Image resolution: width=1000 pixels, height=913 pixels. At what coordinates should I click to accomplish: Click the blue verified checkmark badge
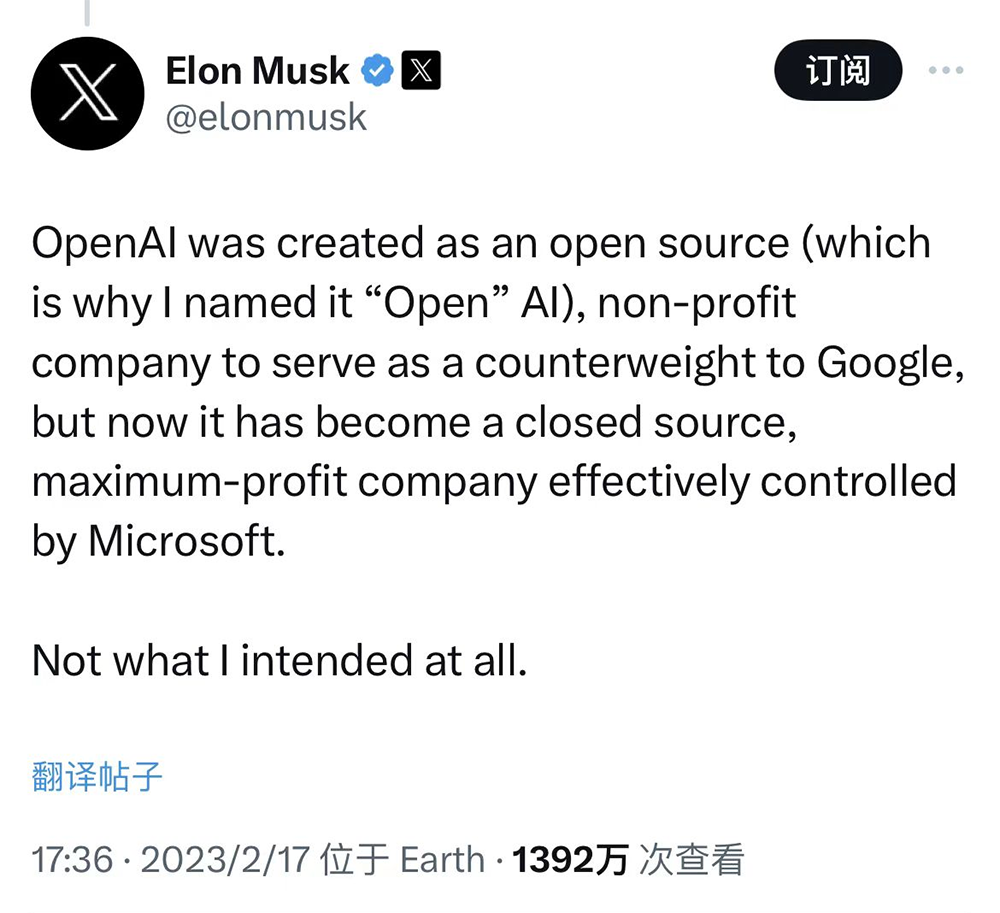coord(377,70)
